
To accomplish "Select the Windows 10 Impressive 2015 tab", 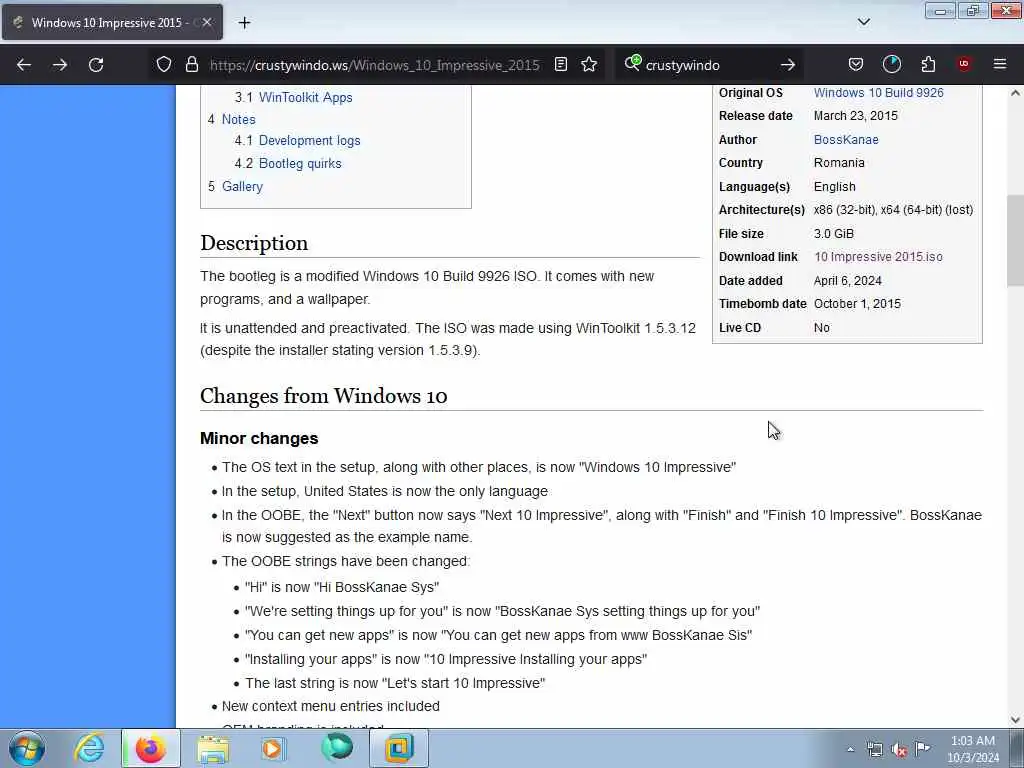I will click(112, 22).
